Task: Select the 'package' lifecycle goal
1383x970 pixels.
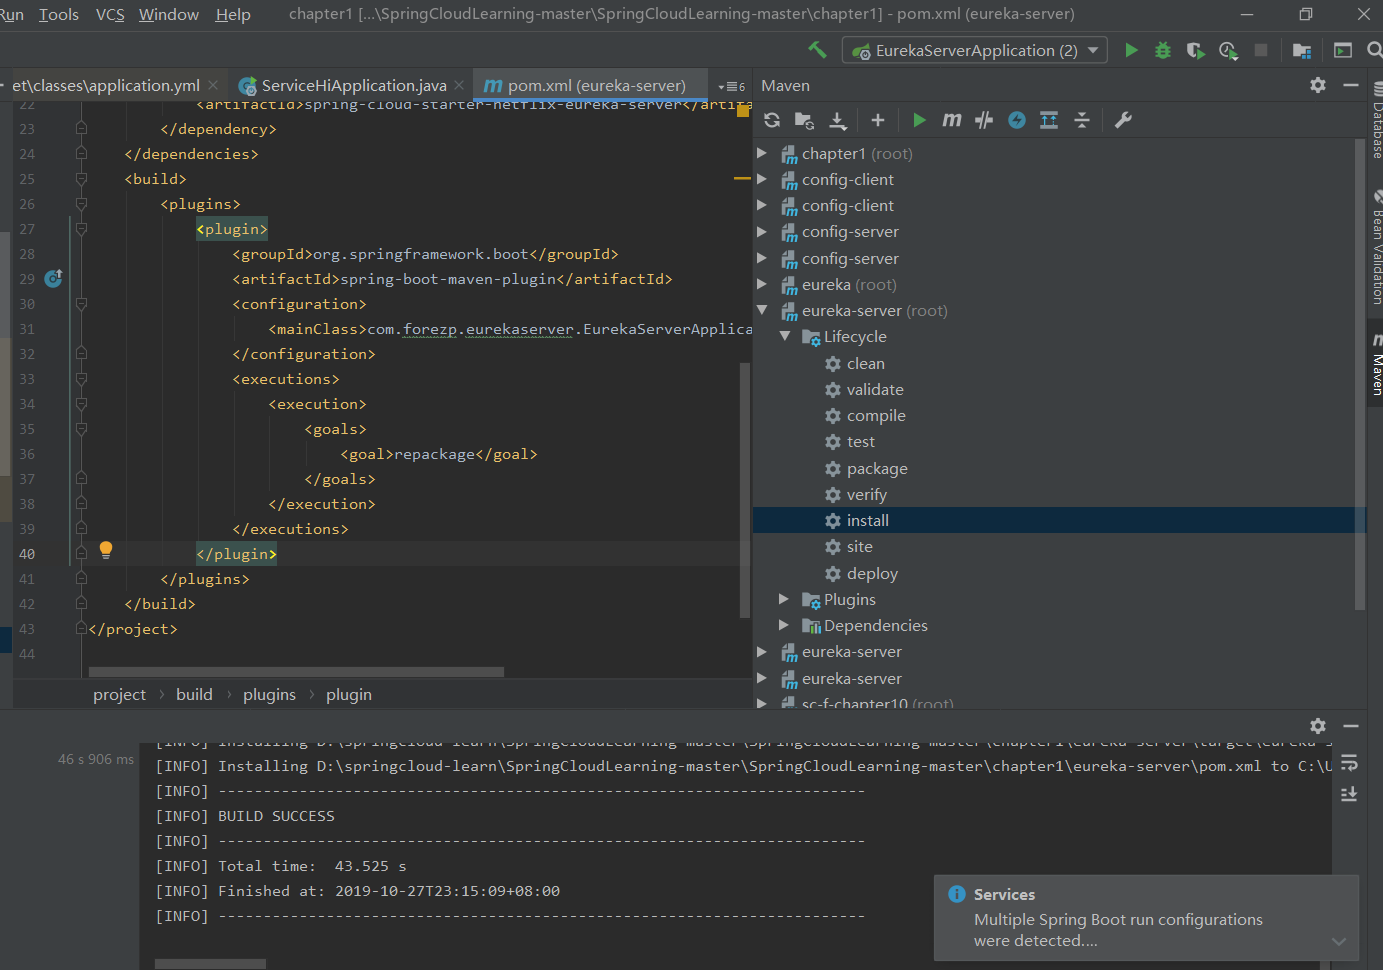Action: coord(877,468)
